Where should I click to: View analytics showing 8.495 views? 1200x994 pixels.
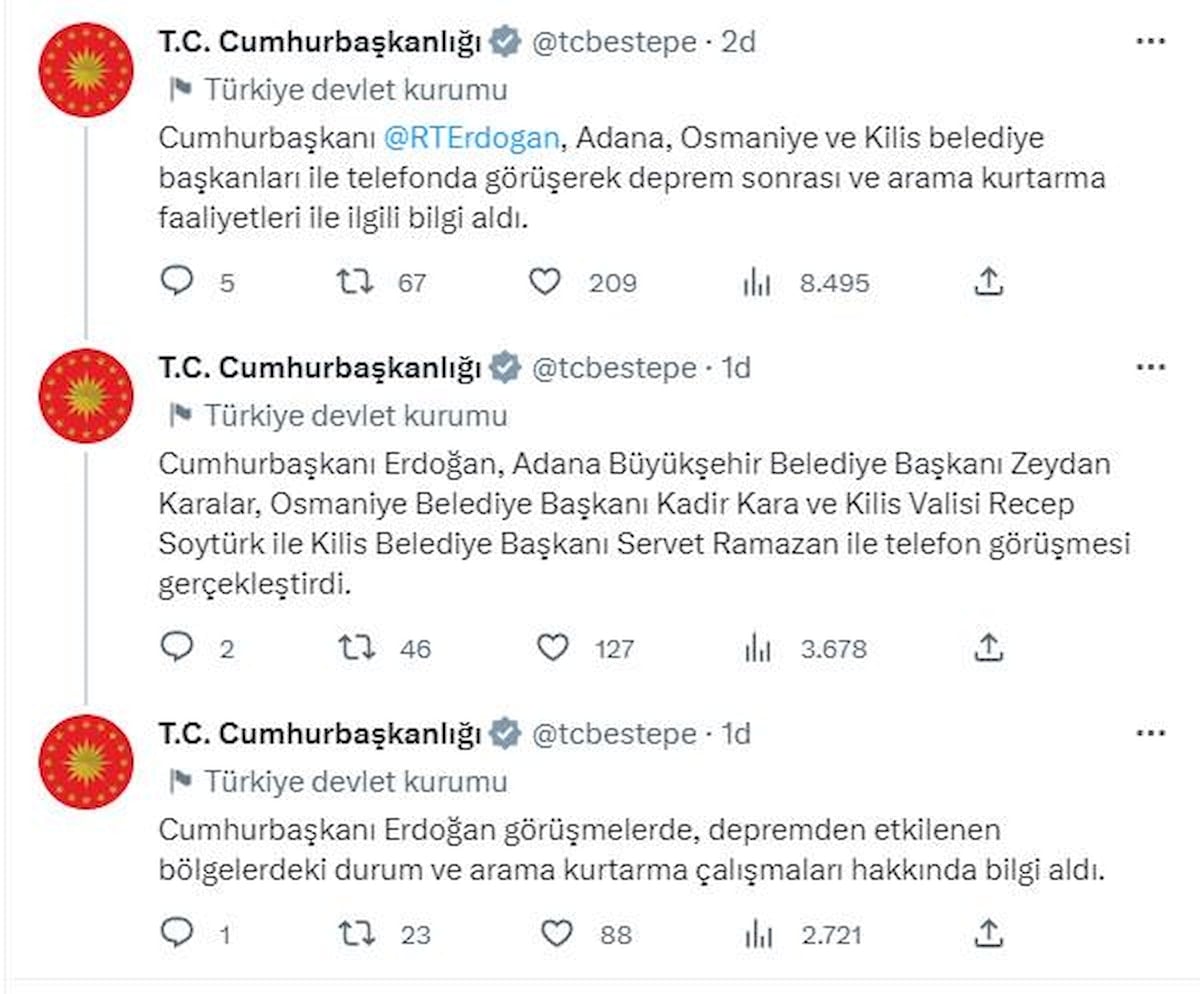(x=757, y=284)
